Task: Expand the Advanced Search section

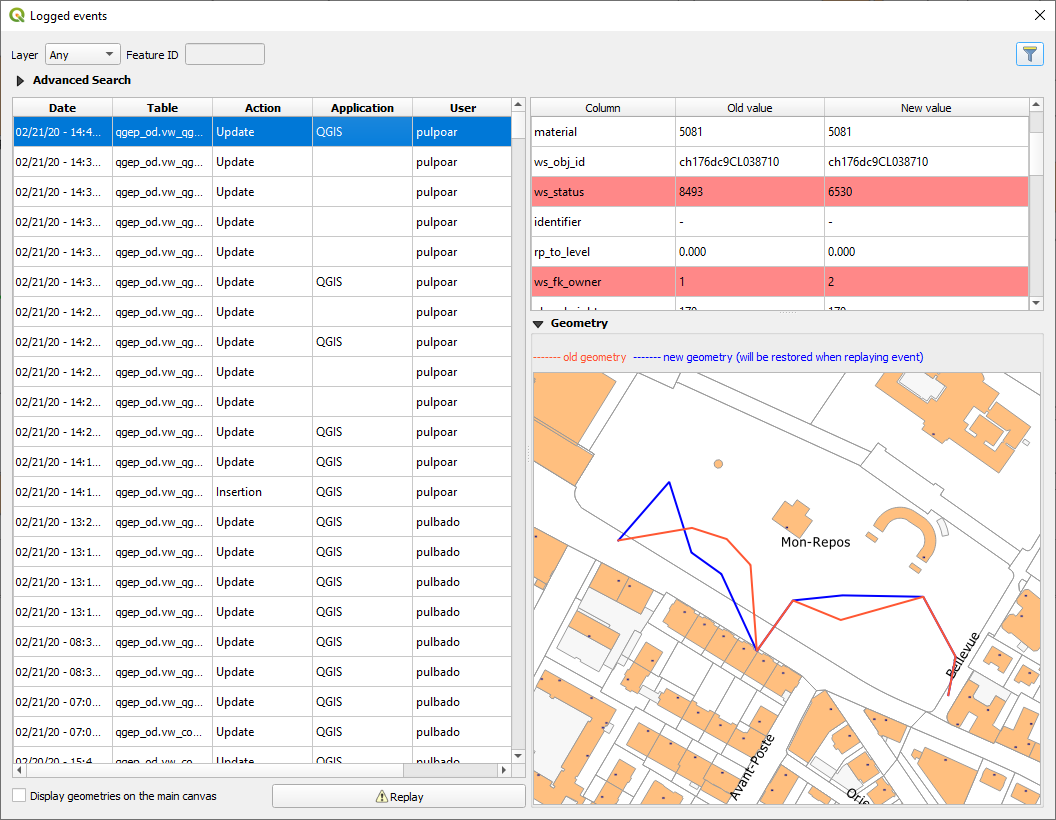Action: (x=20, y=81)
